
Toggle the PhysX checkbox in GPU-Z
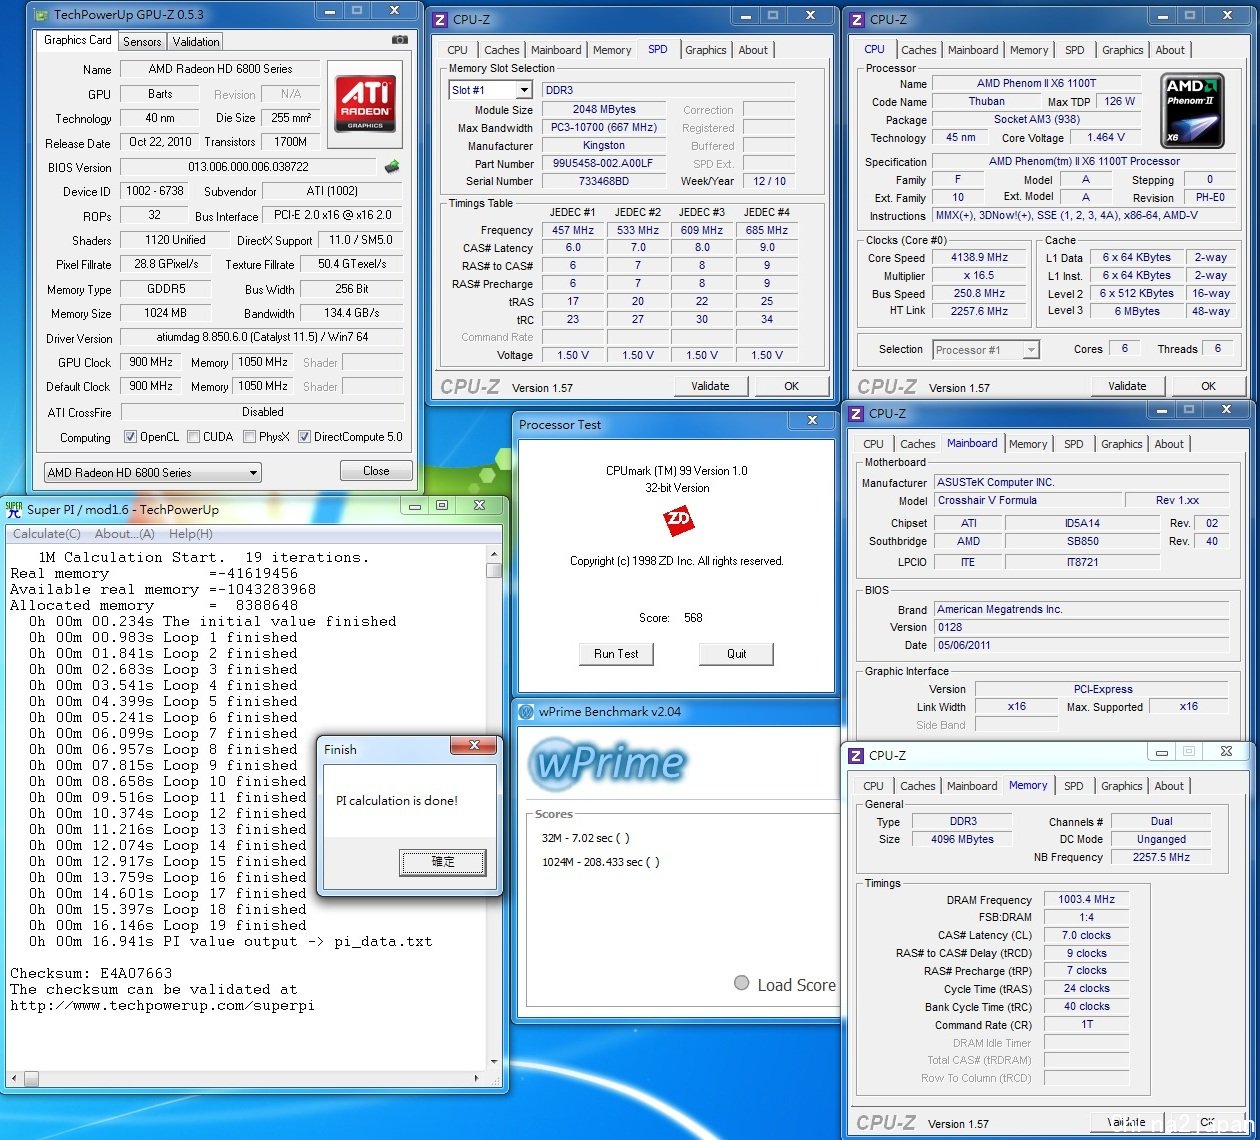click(248, 437)
